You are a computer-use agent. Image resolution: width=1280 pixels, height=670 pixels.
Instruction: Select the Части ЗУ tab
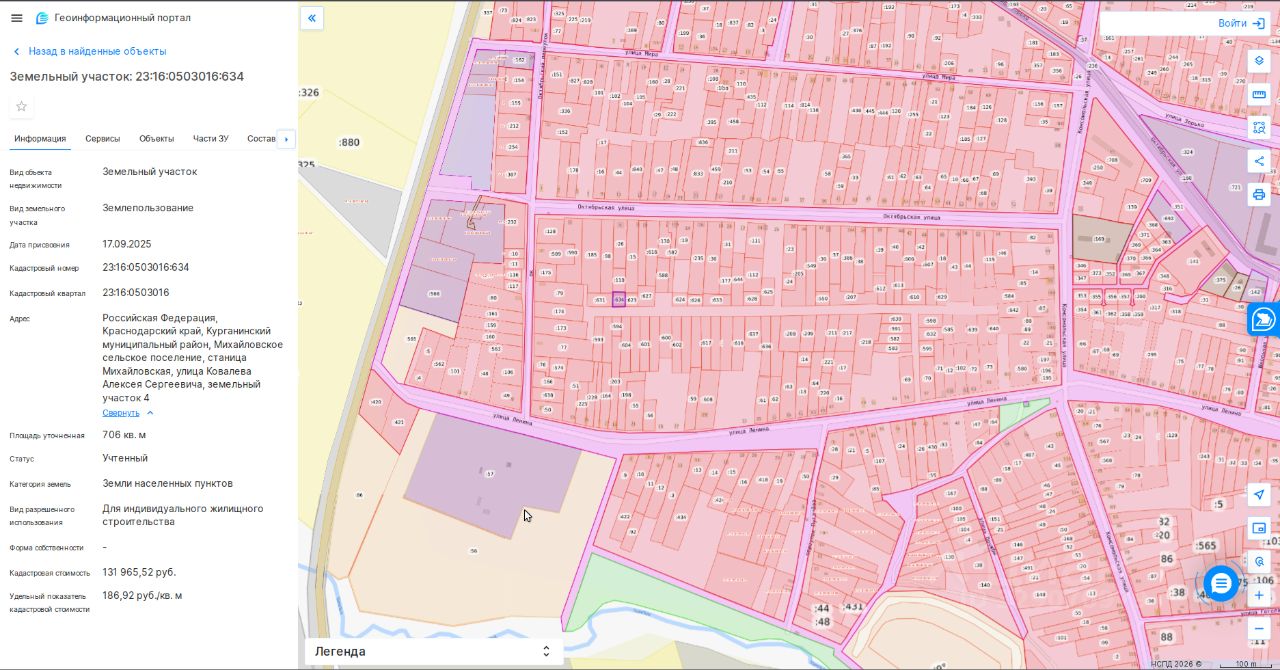coord(211,139)
